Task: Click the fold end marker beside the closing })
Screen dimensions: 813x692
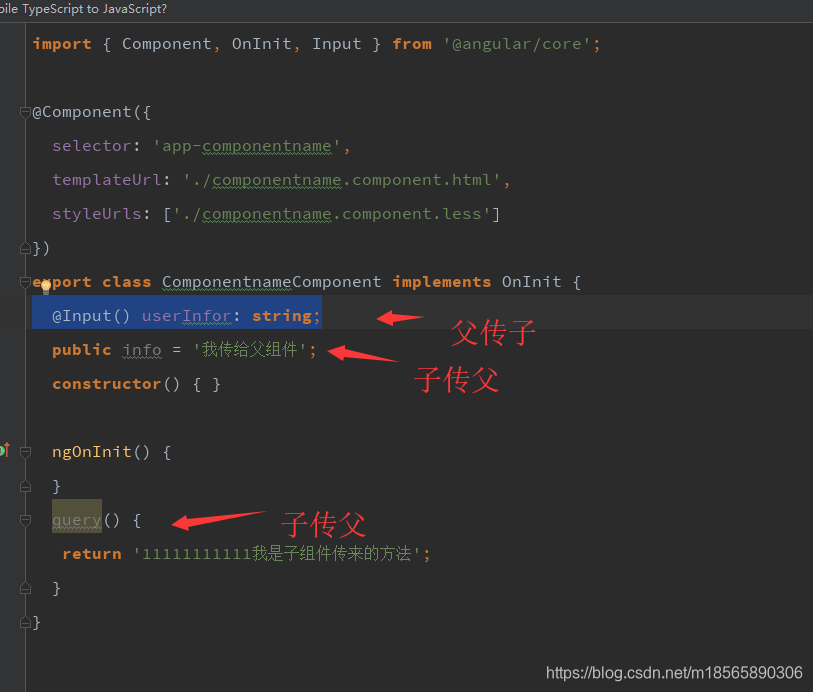Action: 24,249
